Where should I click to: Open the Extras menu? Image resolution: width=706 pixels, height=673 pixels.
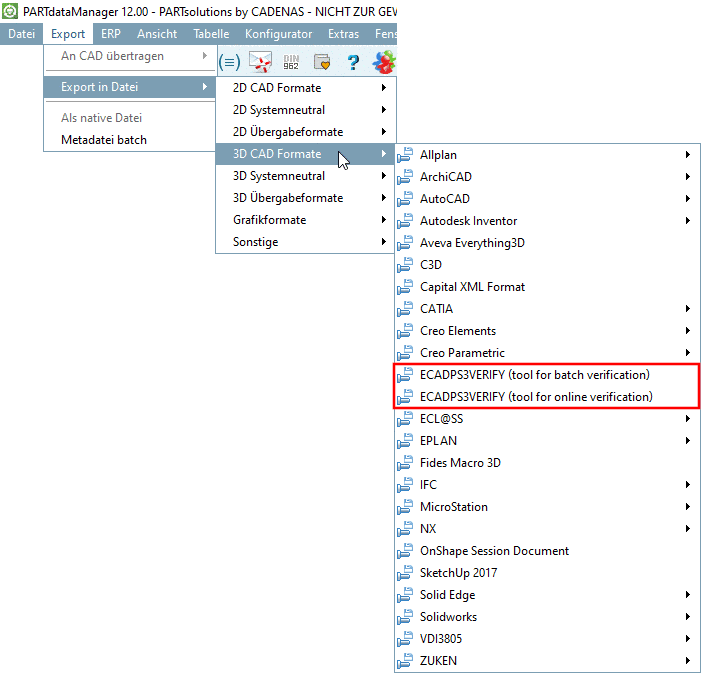tap(343, 34)
